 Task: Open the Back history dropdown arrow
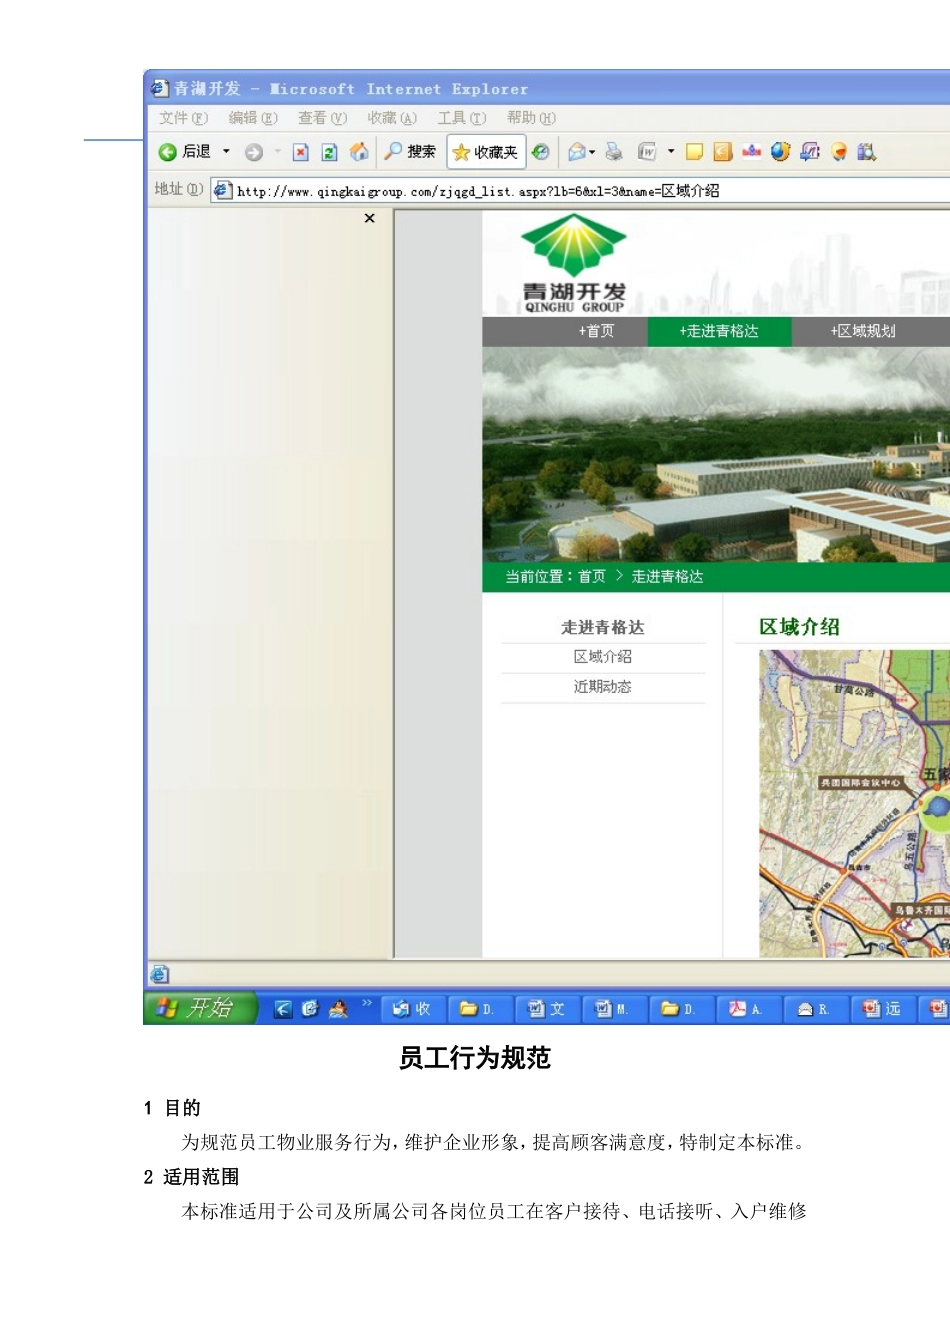(226, 152)
